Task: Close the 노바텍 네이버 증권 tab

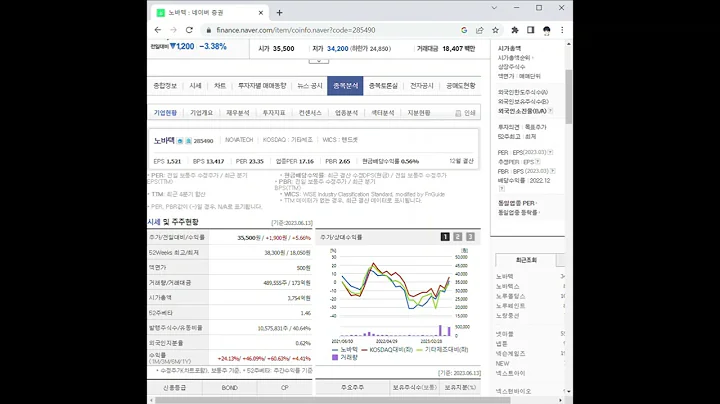Action: (261, 13)
